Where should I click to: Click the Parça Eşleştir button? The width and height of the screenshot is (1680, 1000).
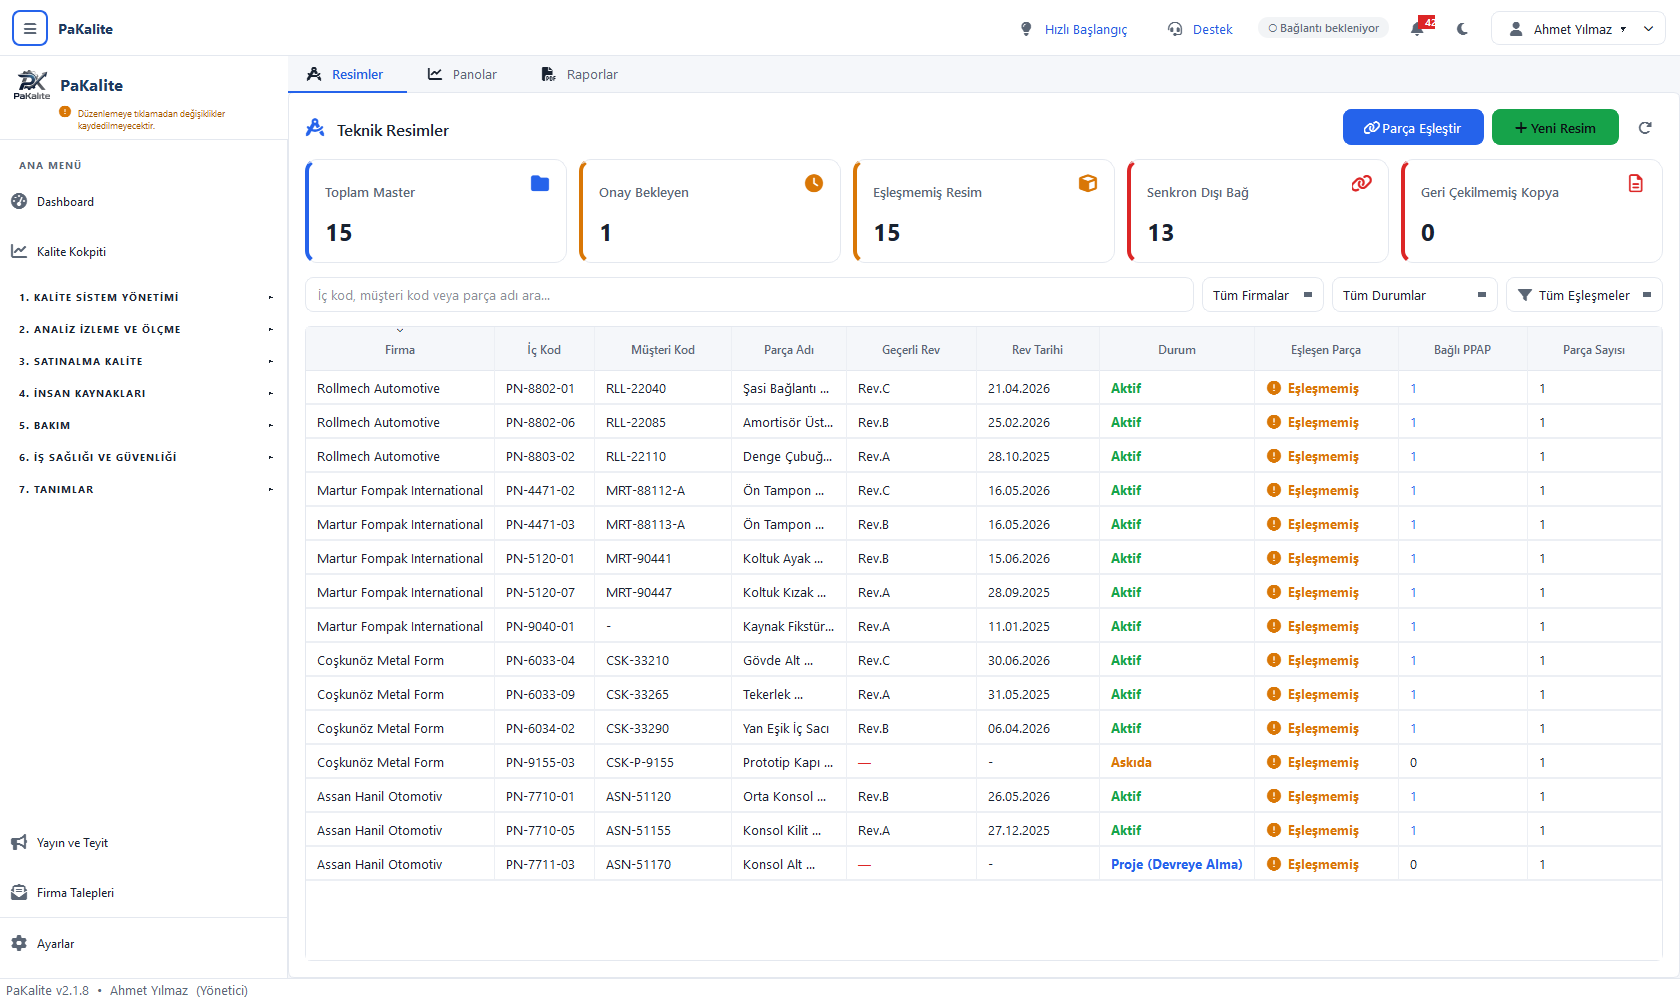pyautogui.click(x=1413, y=127)
